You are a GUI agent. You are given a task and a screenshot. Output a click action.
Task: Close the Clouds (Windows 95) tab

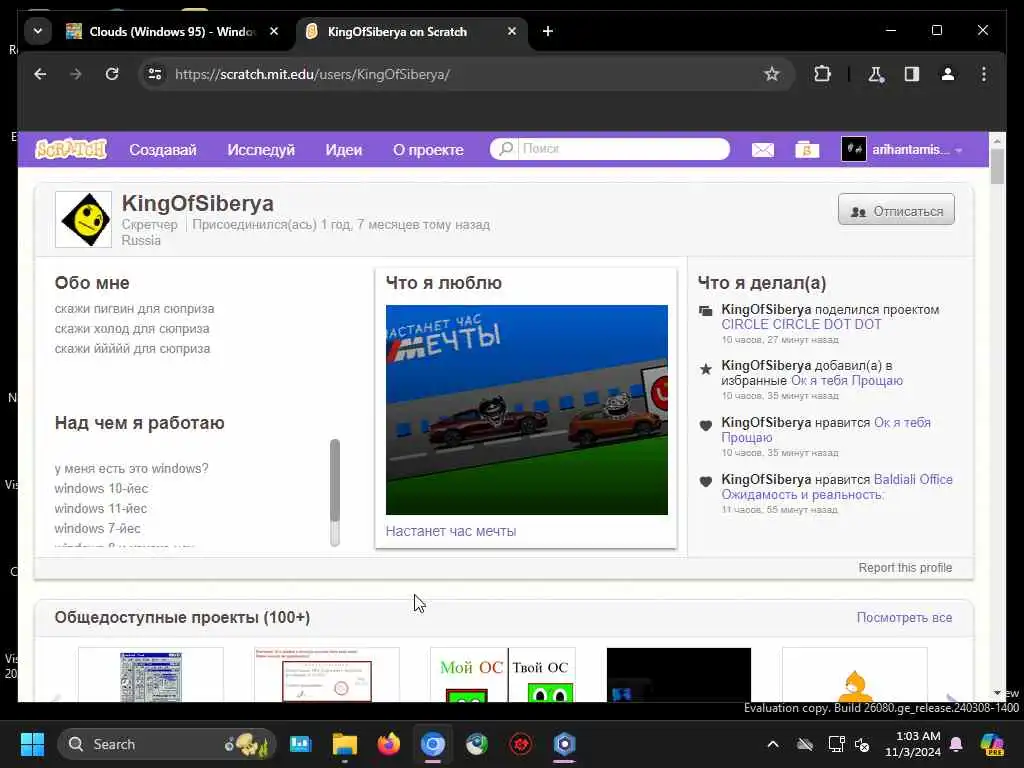(274, 31)
